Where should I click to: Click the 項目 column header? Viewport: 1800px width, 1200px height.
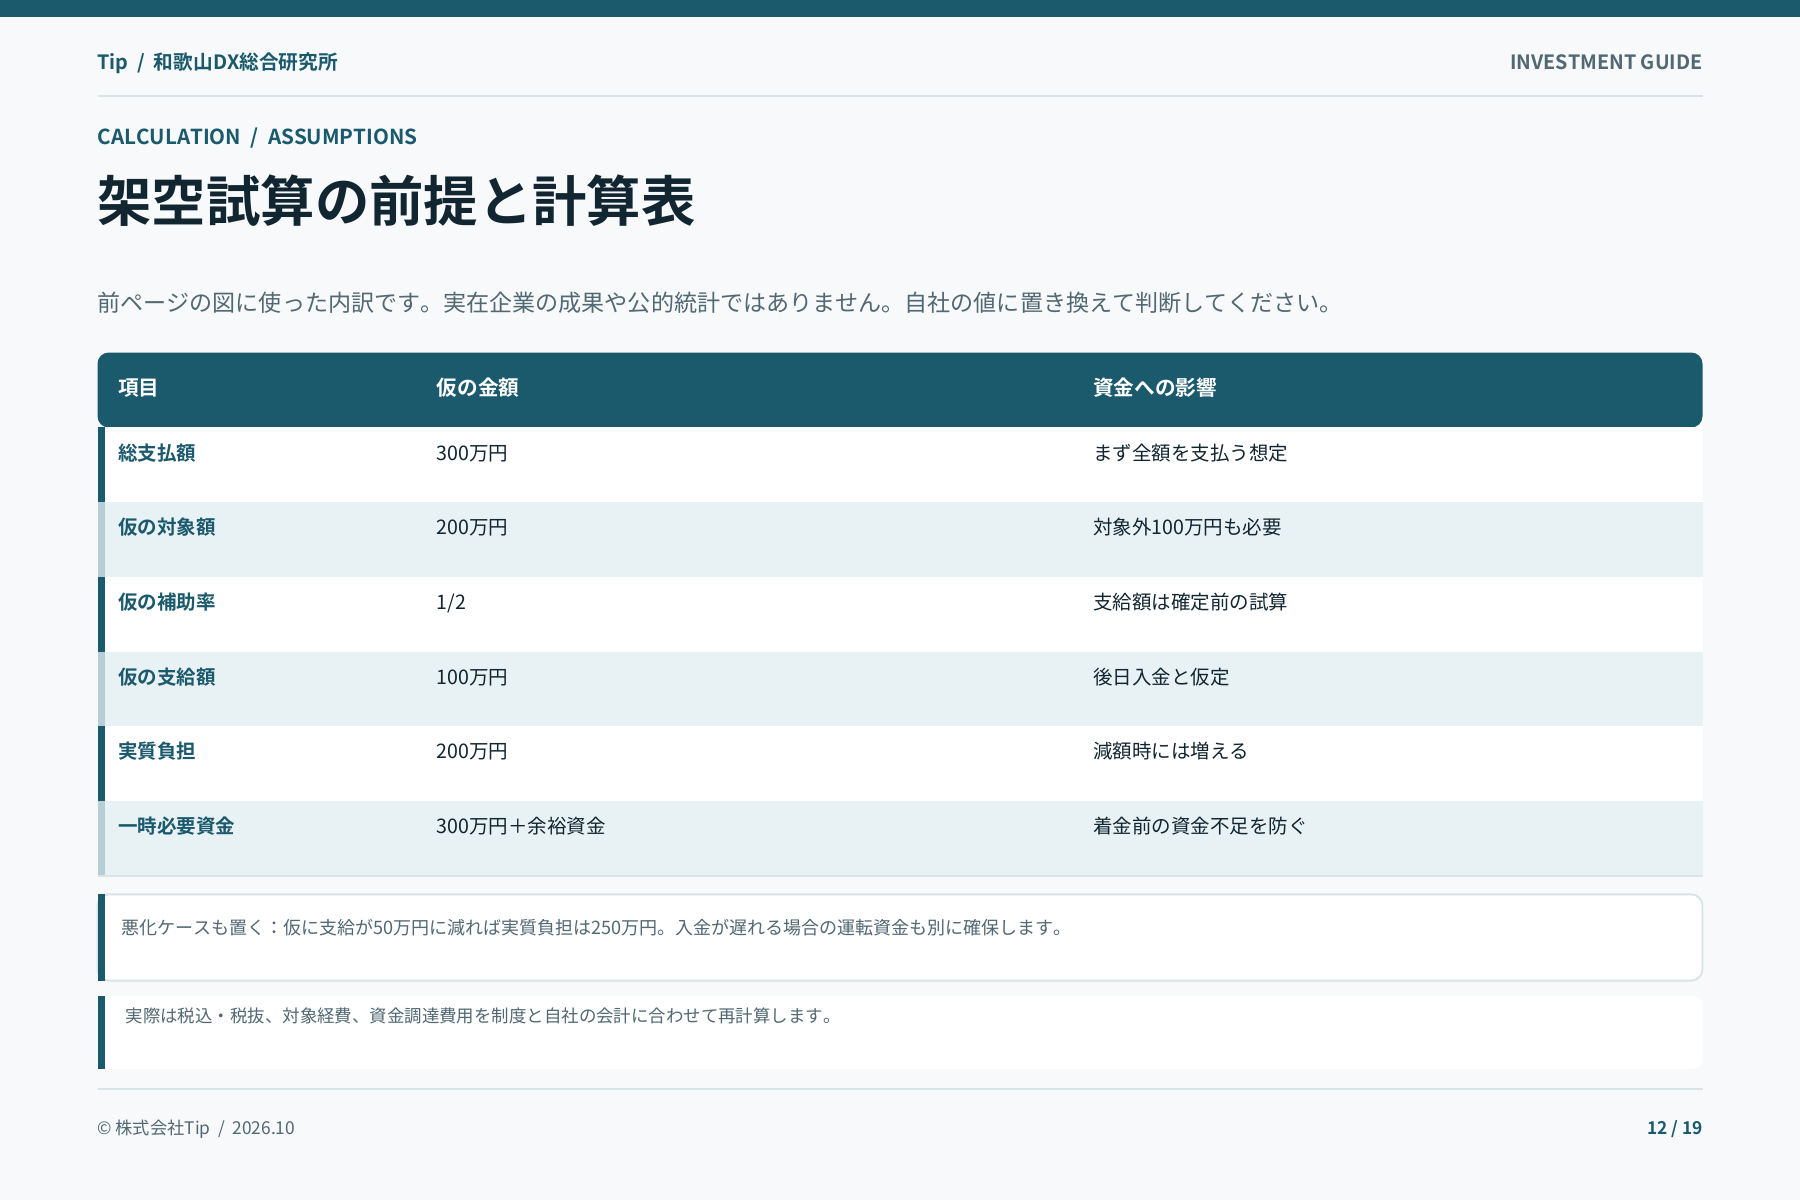pyautogui.click(x=138, y=388)
